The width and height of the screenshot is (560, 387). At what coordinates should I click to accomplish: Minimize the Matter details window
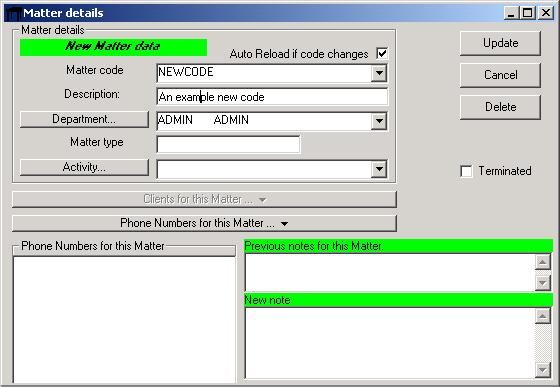511,13
